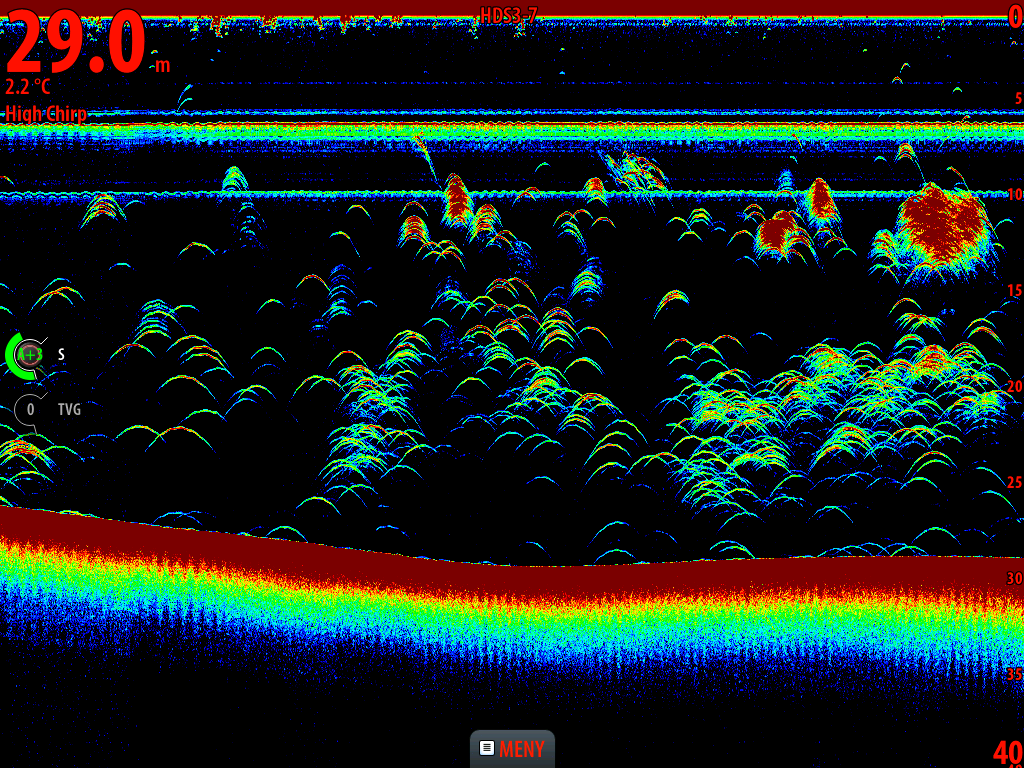
Task: Tap the red crosshair center of sensitivity knob
Action: [30, 354]
